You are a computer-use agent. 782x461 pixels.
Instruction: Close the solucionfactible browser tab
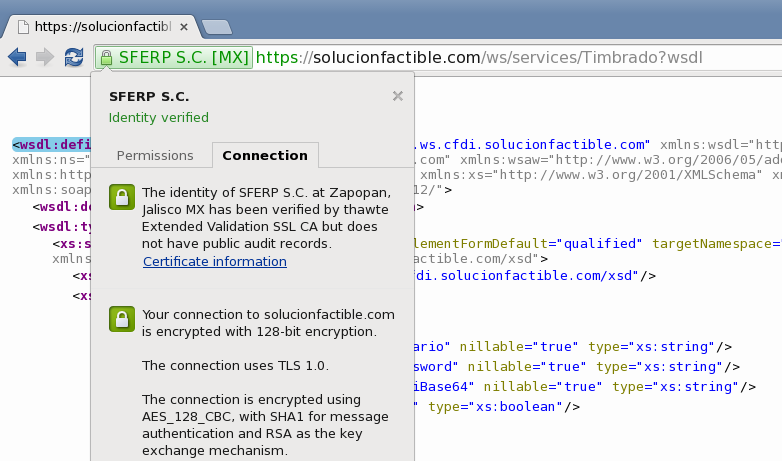pos(184,26)
